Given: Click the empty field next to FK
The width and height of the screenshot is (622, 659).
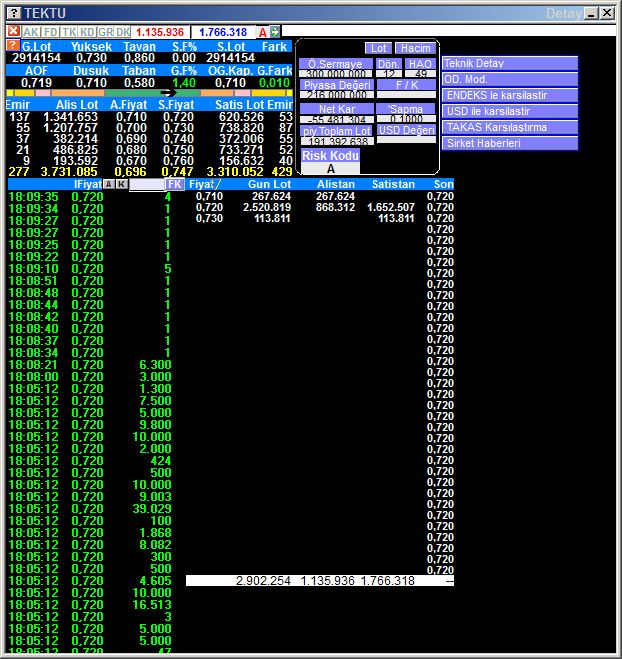Looking at the screenshot, I should 146,184.
